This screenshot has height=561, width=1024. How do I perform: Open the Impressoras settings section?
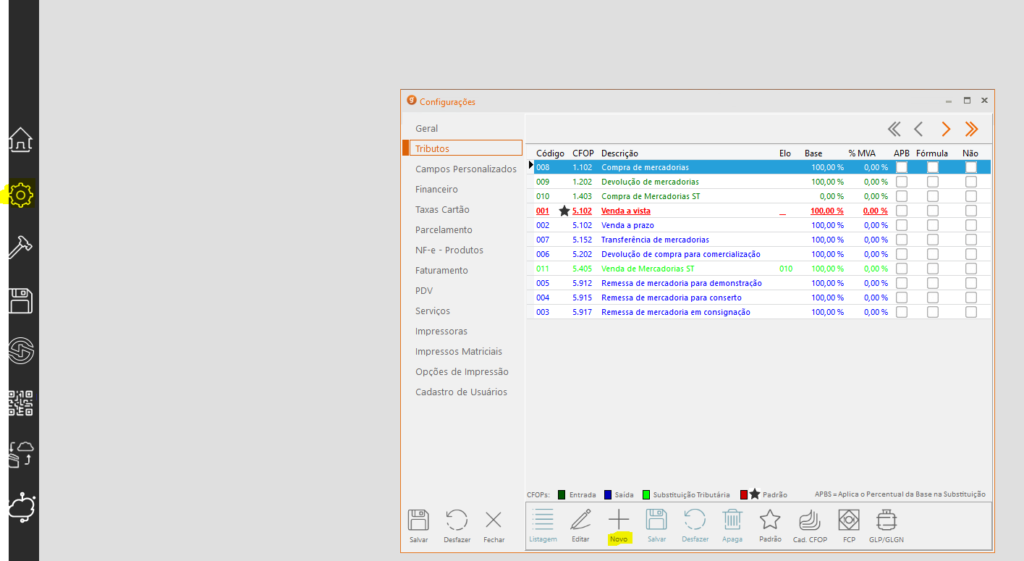click(441, 331)
